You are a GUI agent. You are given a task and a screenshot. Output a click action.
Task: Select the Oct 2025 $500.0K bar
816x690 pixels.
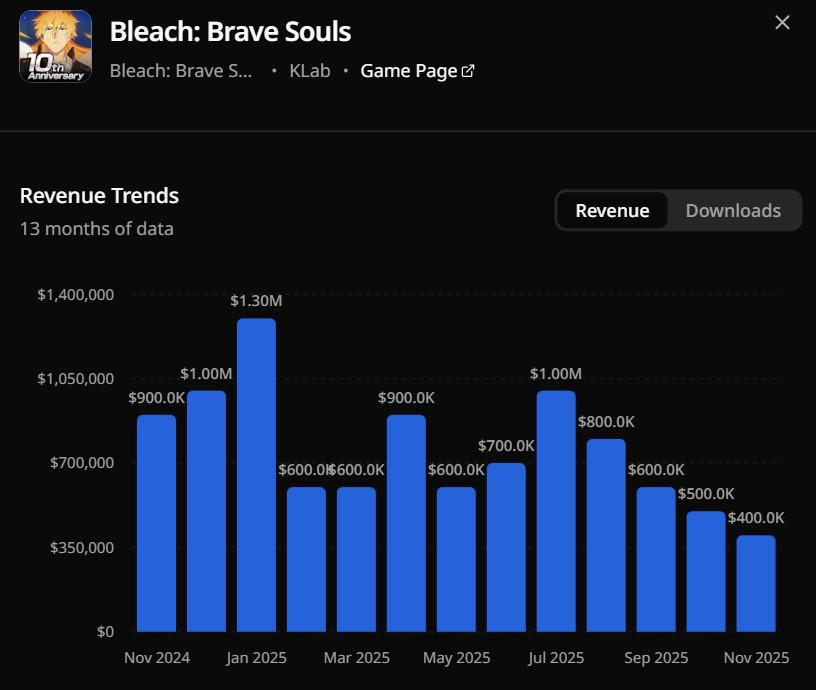pos(706,571)
